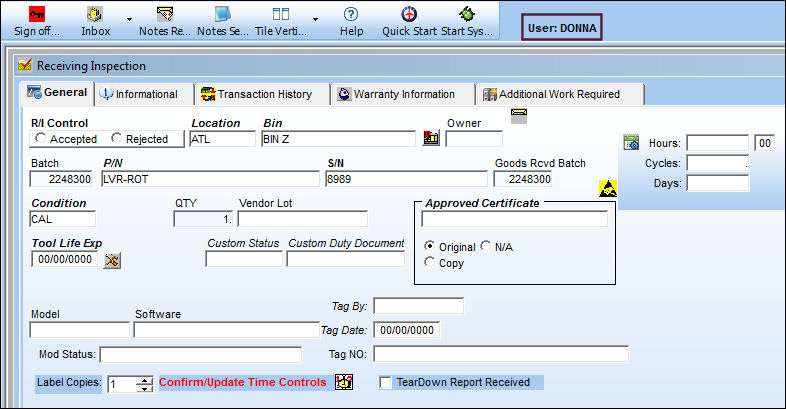Select the Copy certificate radio button
786x409 pixels.
click(429, 262)
